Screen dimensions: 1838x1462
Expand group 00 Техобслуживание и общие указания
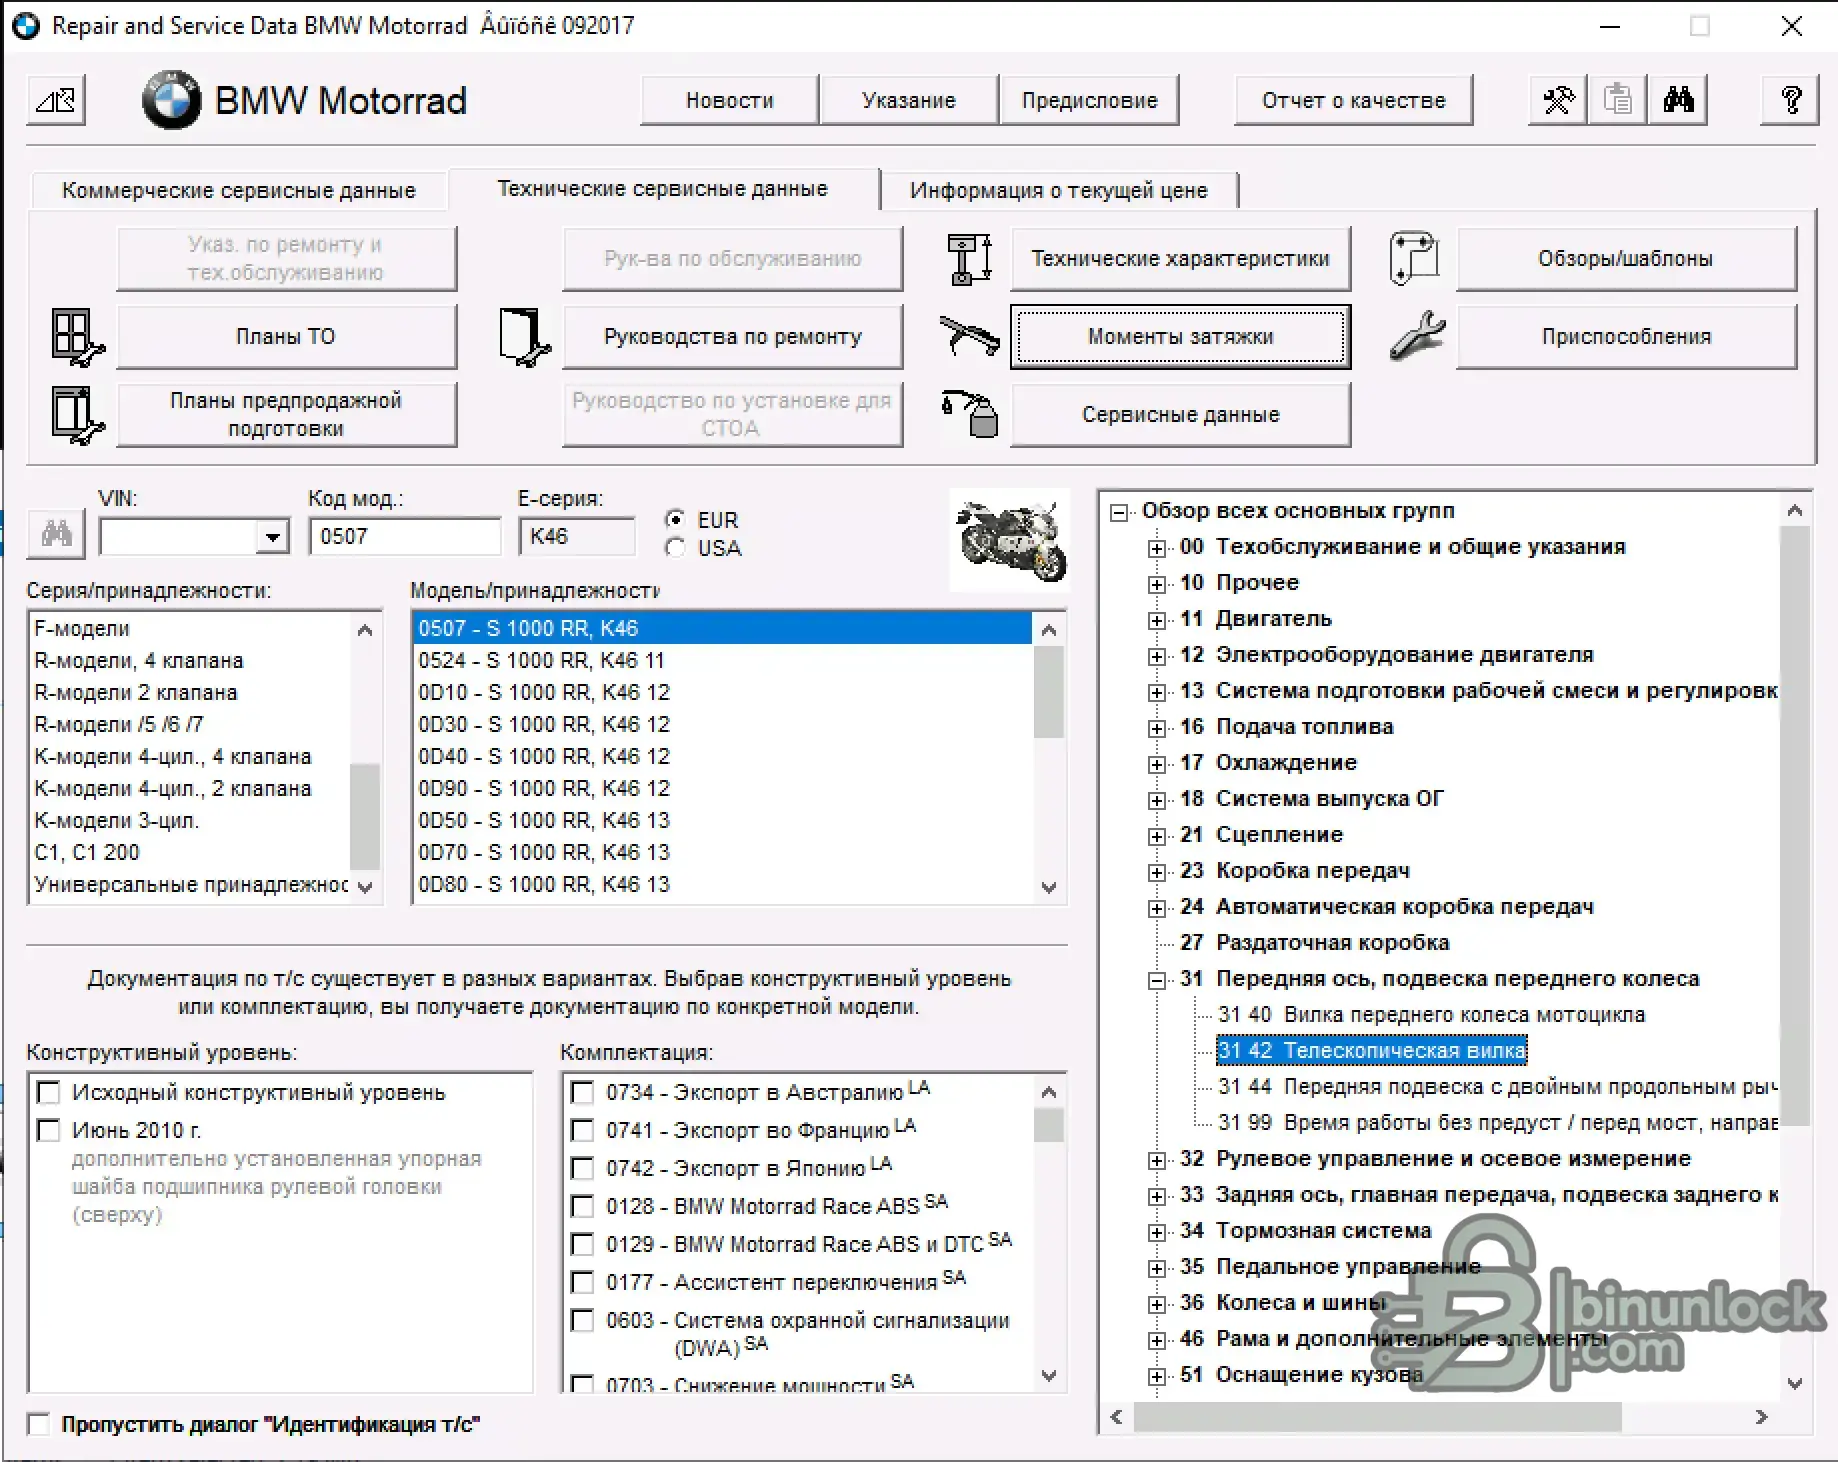coord(1157,548)
